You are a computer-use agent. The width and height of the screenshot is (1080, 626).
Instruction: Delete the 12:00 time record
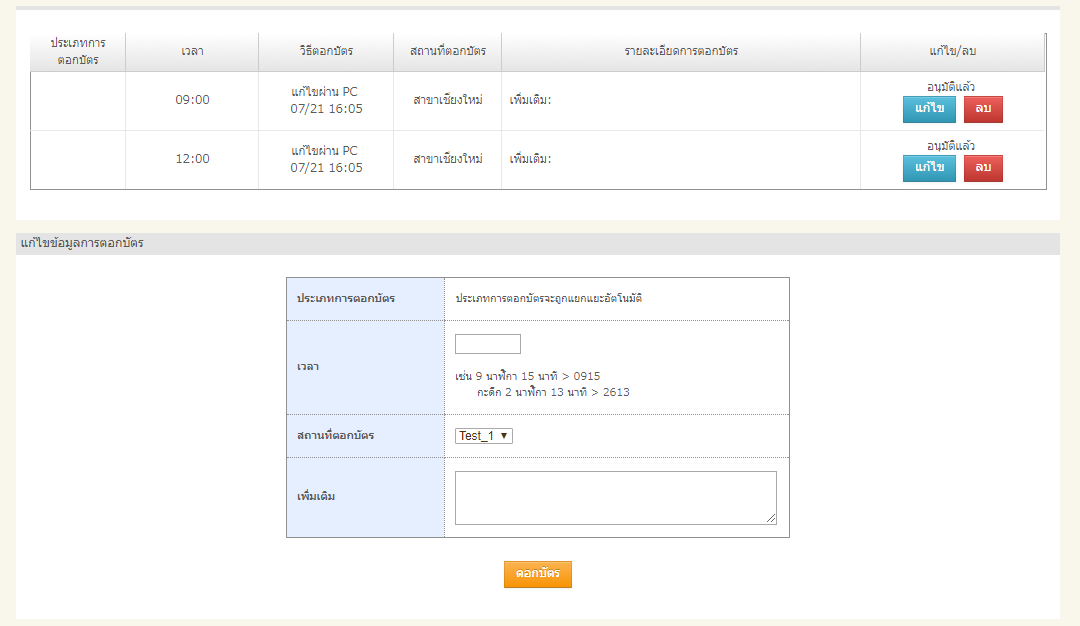click(983, 168)
